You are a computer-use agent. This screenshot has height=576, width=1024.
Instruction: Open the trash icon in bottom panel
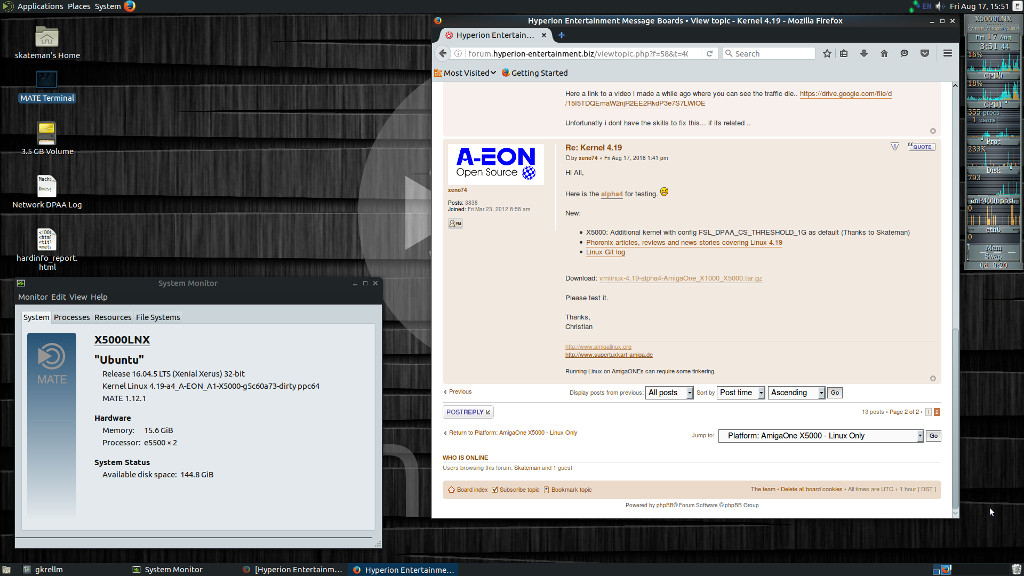(x=1016, y=569)
